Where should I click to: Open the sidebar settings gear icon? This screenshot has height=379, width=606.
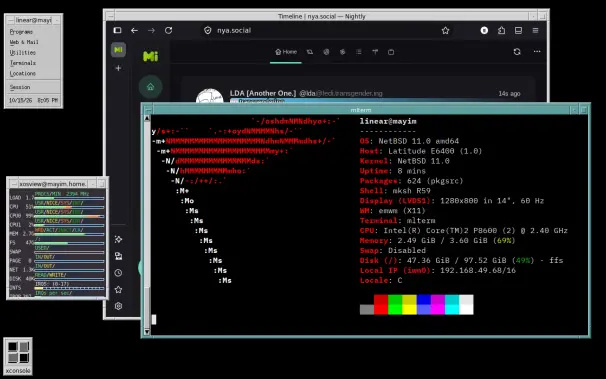coord(118,306)
